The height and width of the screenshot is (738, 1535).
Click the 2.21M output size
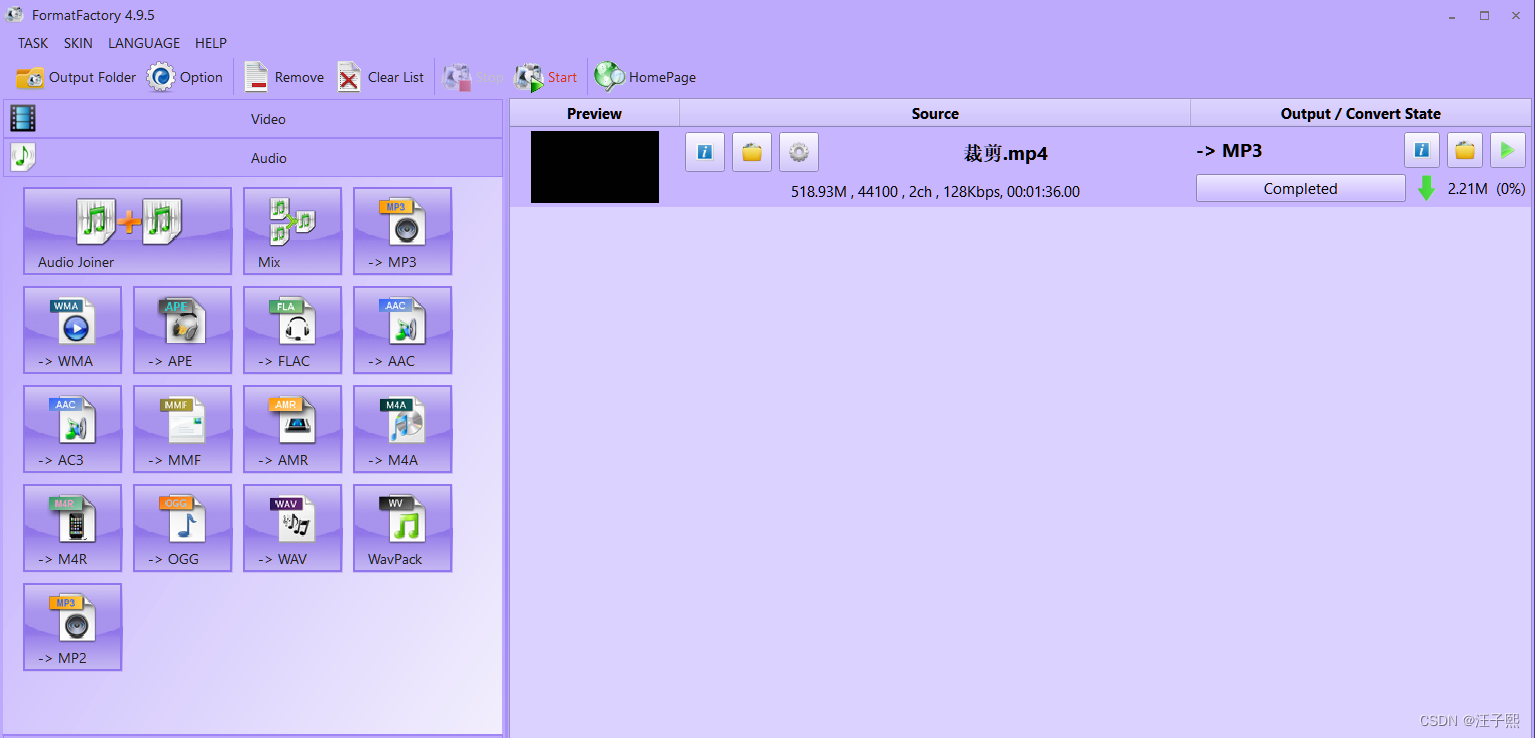pos(1467,188)
